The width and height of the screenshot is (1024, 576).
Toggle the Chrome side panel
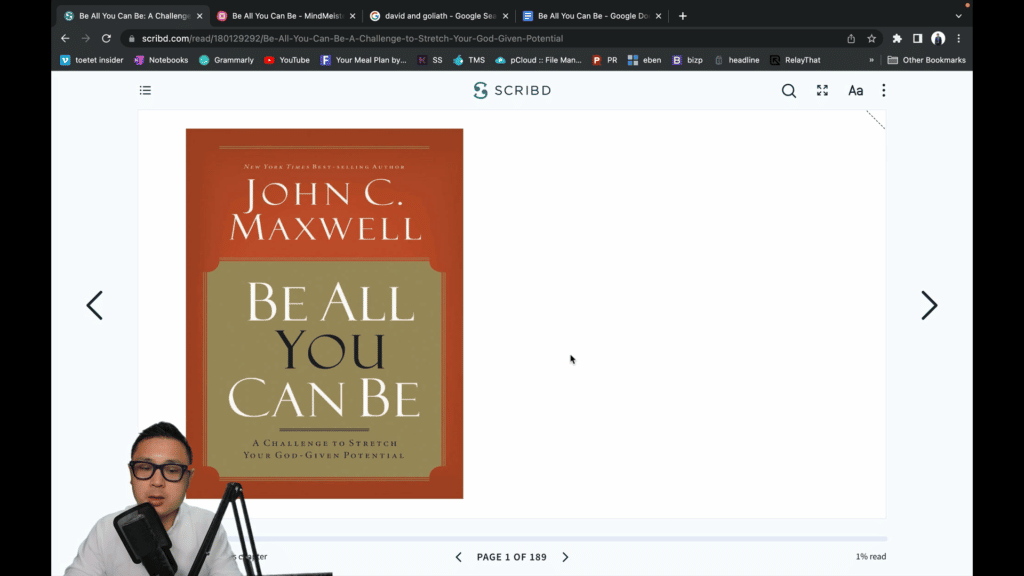[918, 39]
